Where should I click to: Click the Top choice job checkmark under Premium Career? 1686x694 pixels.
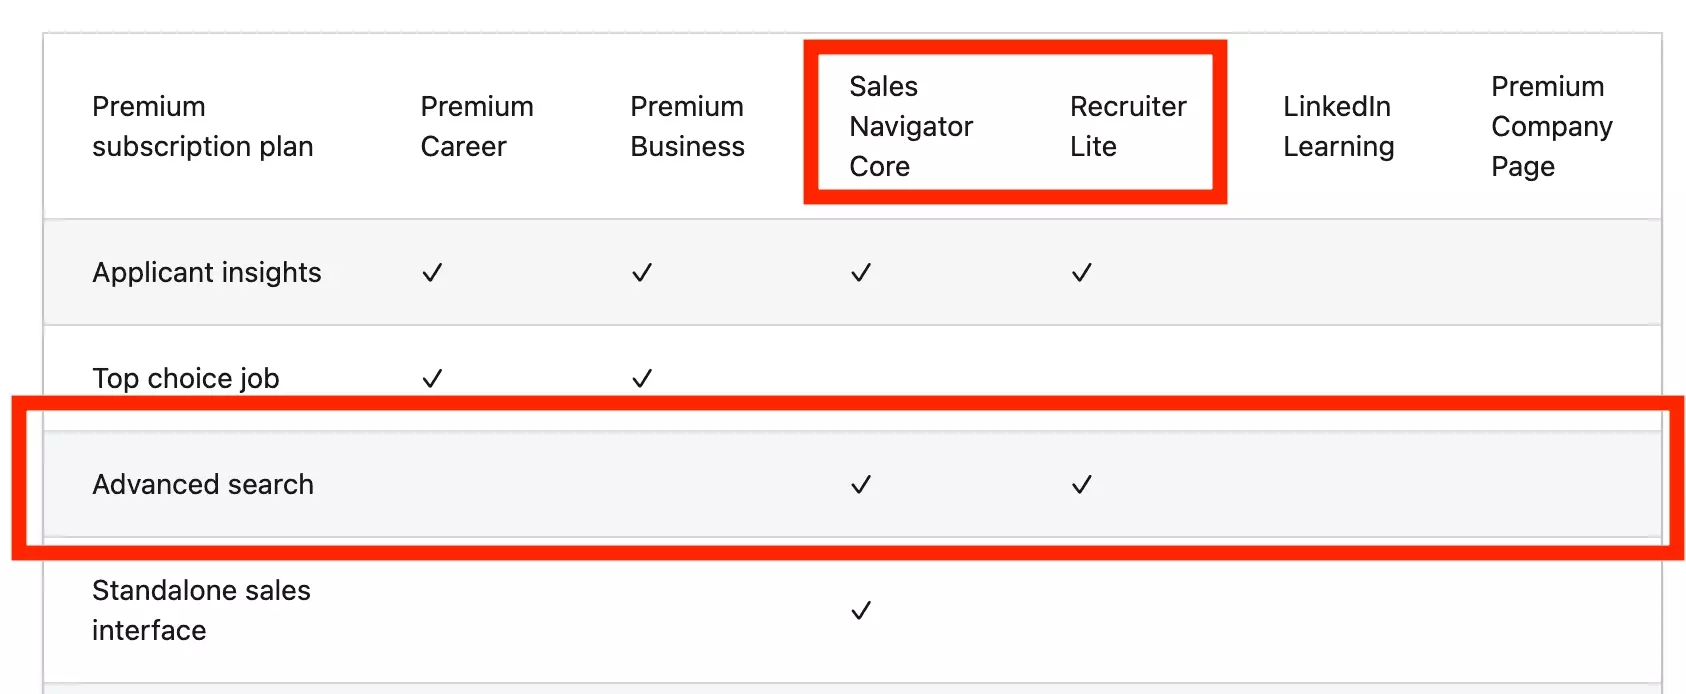432,379
